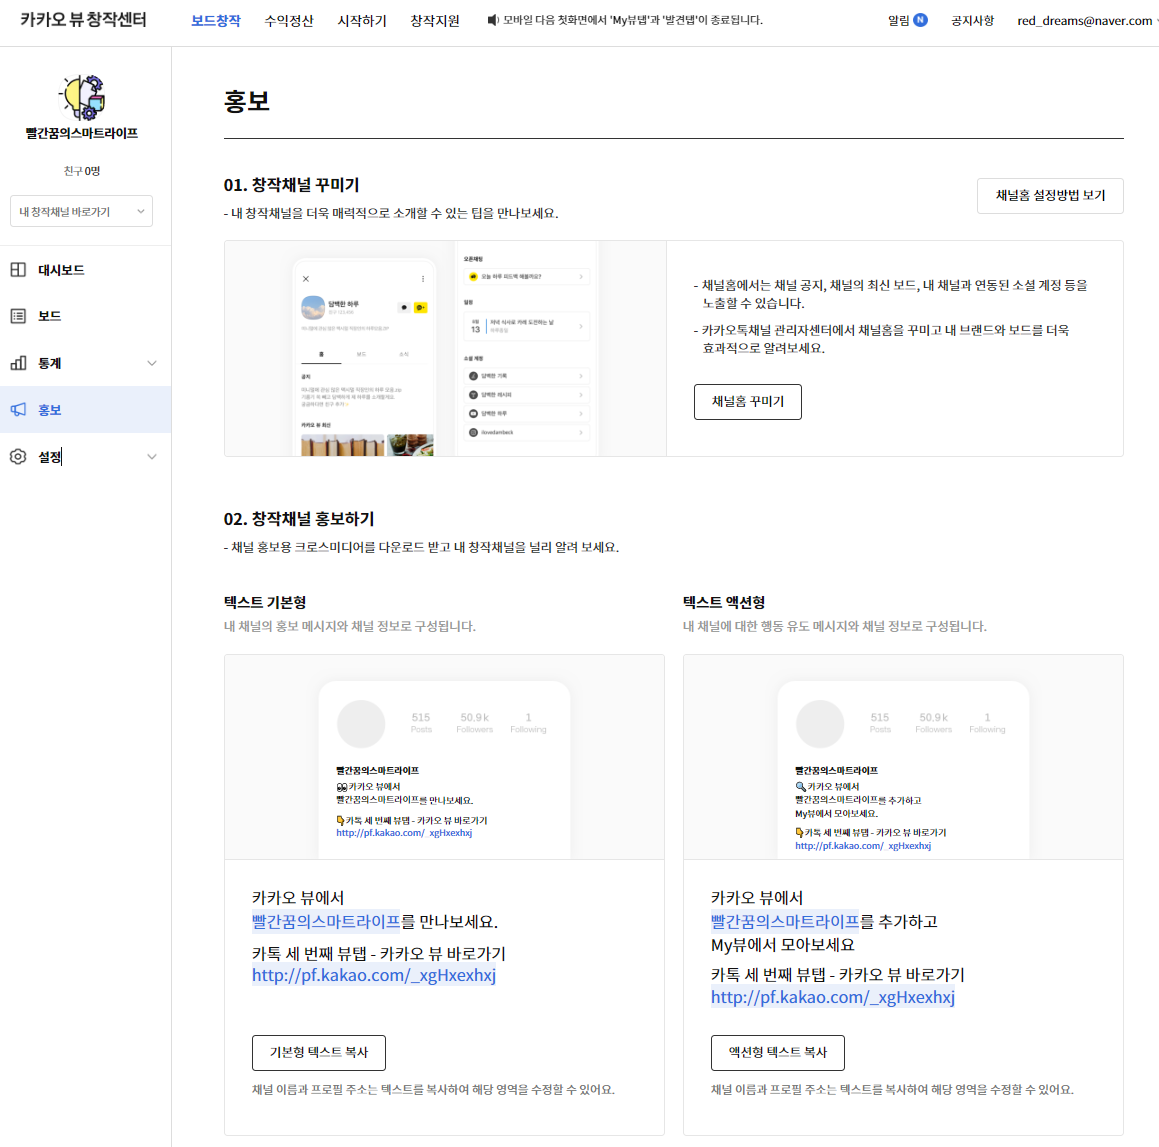Click the speaker announcement icon in header
The image size is (1159, 1147).
tap(493, 20)
